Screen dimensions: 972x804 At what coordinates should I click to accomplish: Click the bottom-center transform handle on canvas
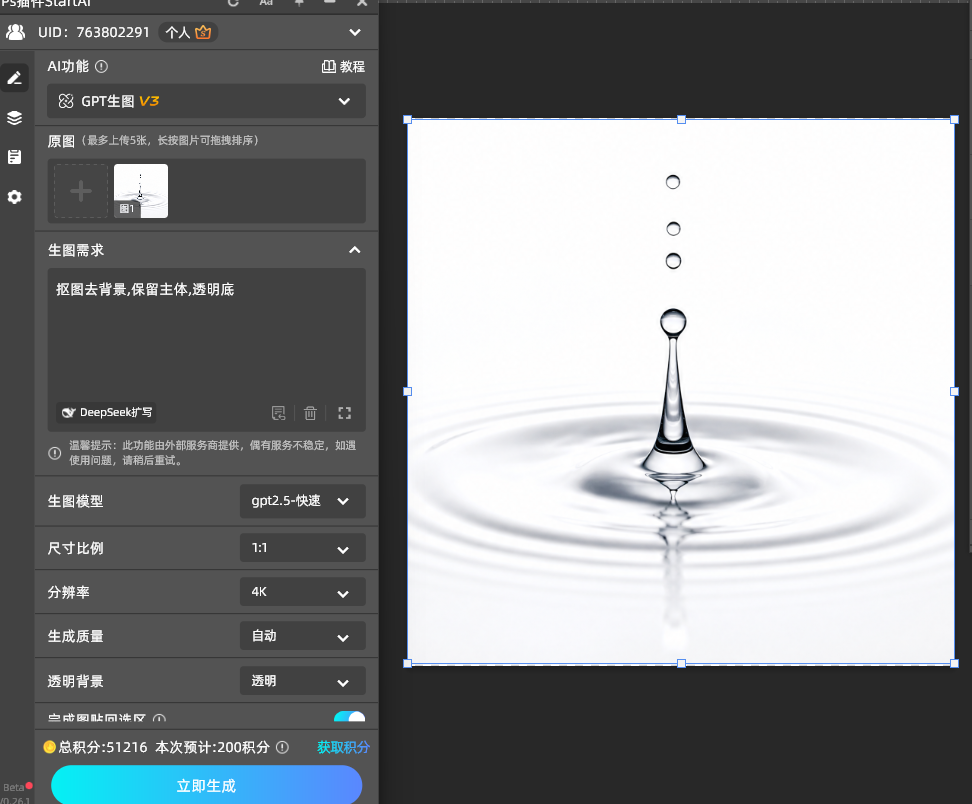pyautogui.click(x=681, y=663)
